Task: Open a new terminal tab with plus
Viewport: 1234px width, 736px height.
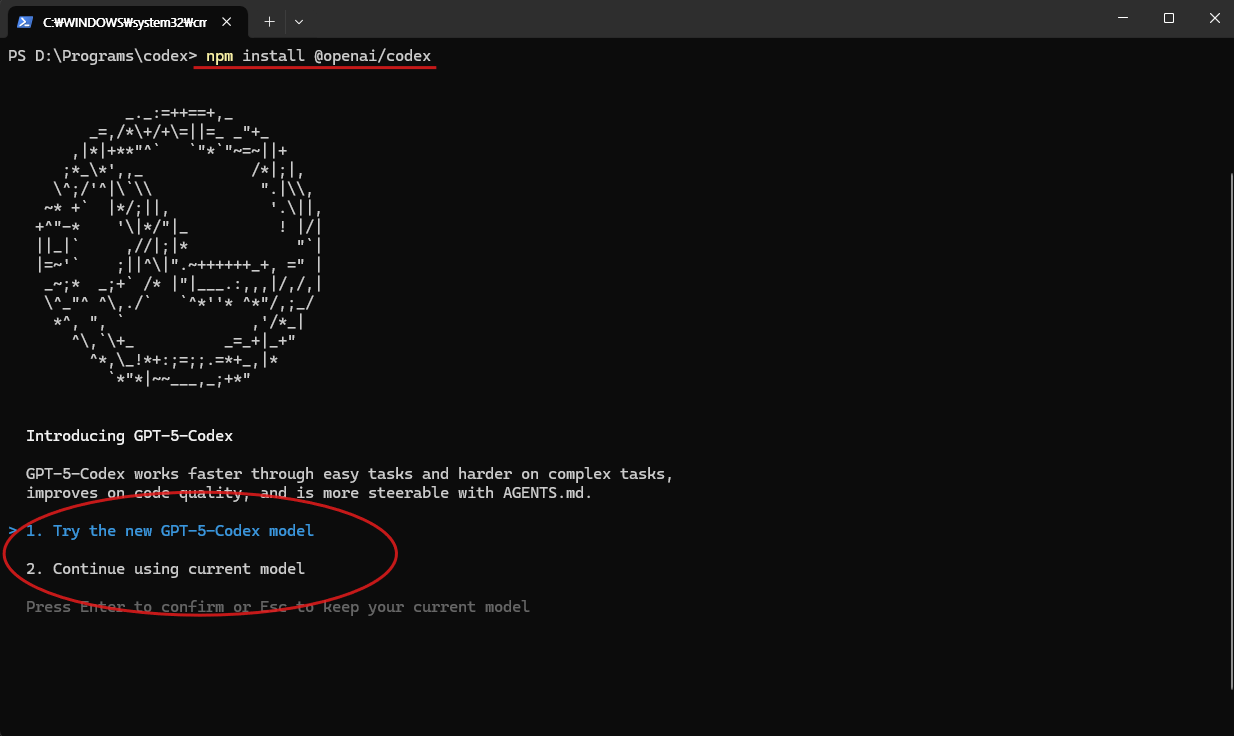Action: point(269,20)
